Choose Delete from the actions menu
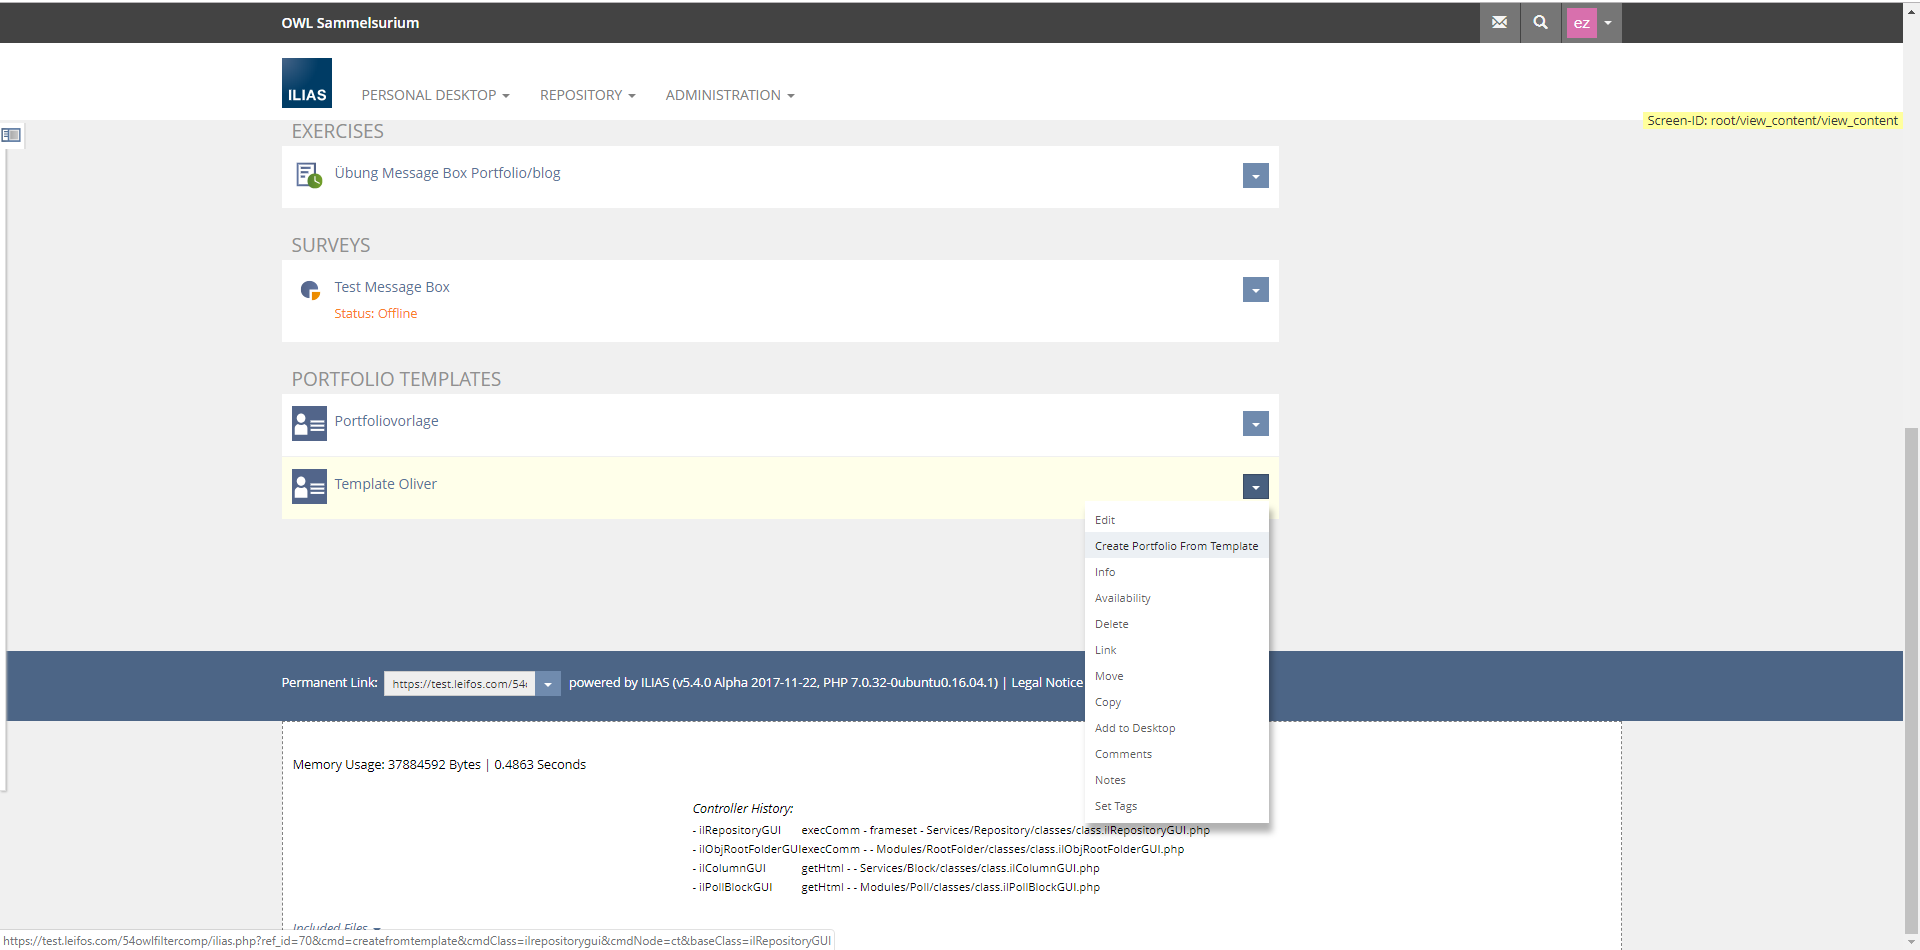1920x950 pixels. pyautogui.click(x=1111, y=624)
